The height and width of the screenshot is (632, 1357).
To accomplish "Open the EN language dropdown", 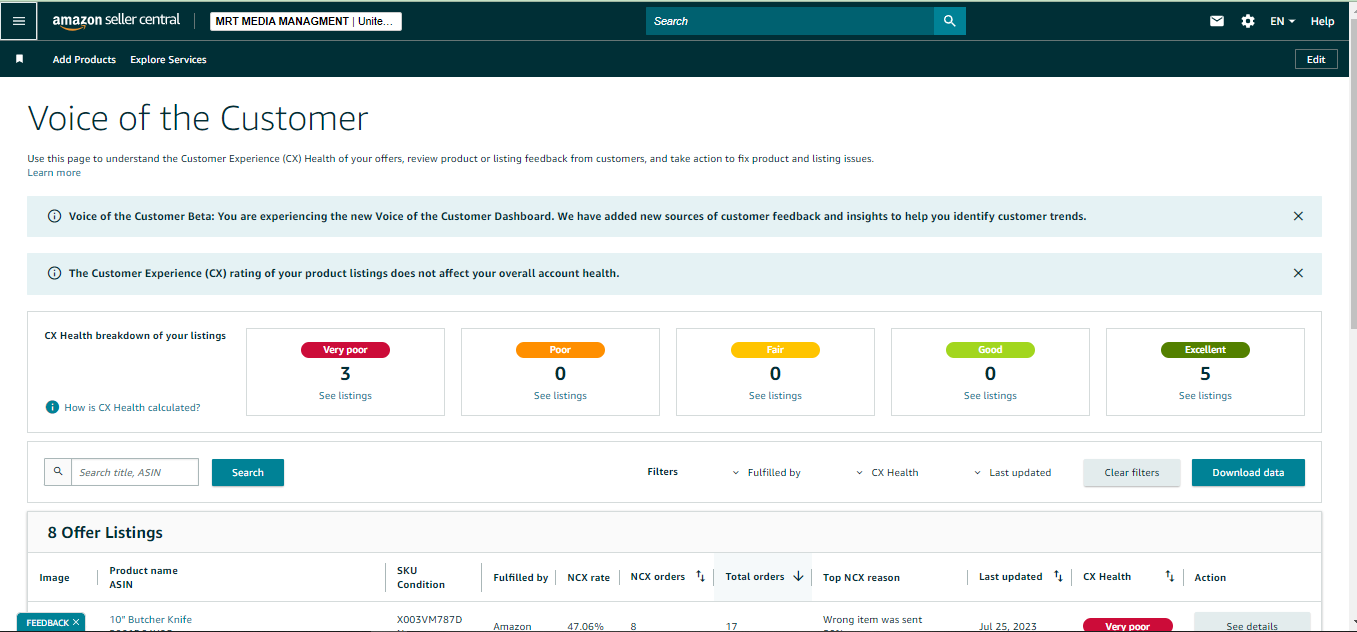I will point(1283,21).
